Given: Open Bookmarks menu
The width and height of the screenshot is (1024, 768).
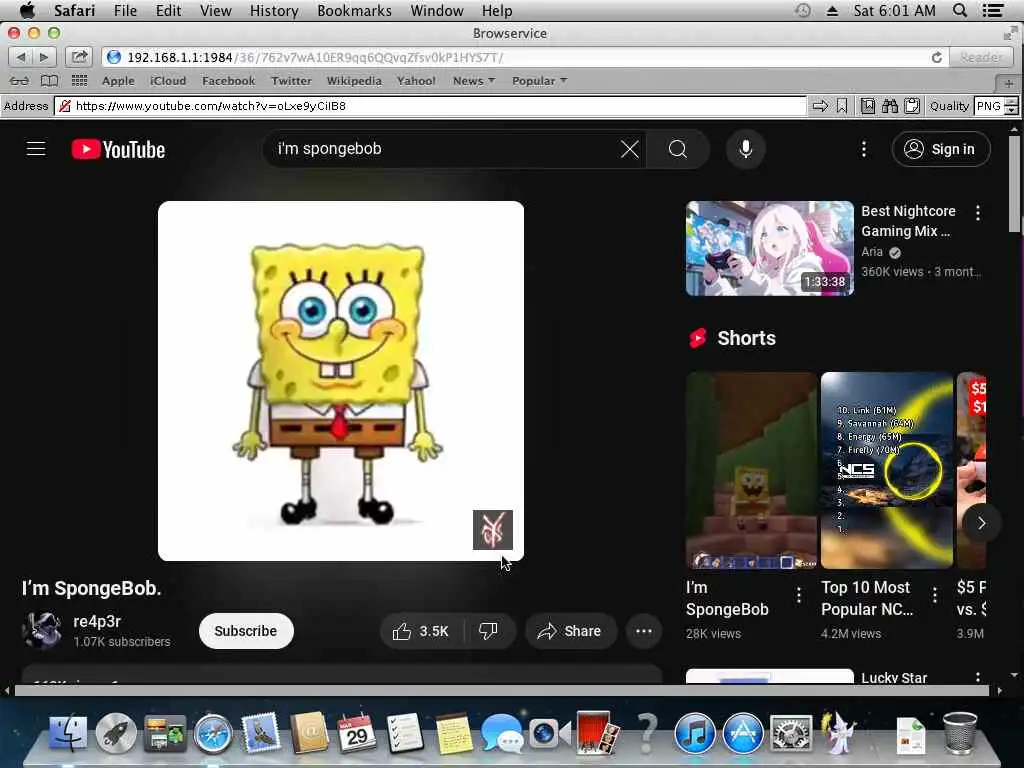Looking at the screenshot, I should [354, 10].
